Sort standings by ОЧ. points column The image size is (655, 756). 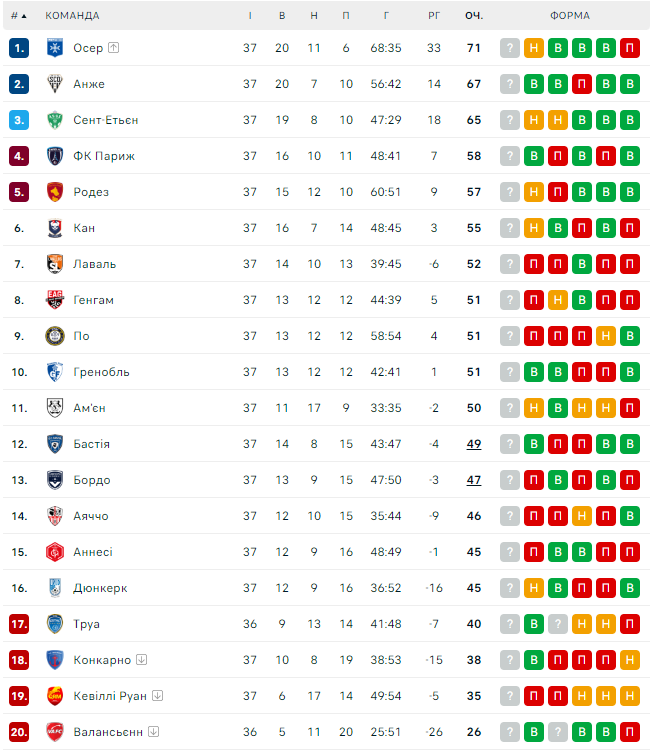click(x=474, y=16)
